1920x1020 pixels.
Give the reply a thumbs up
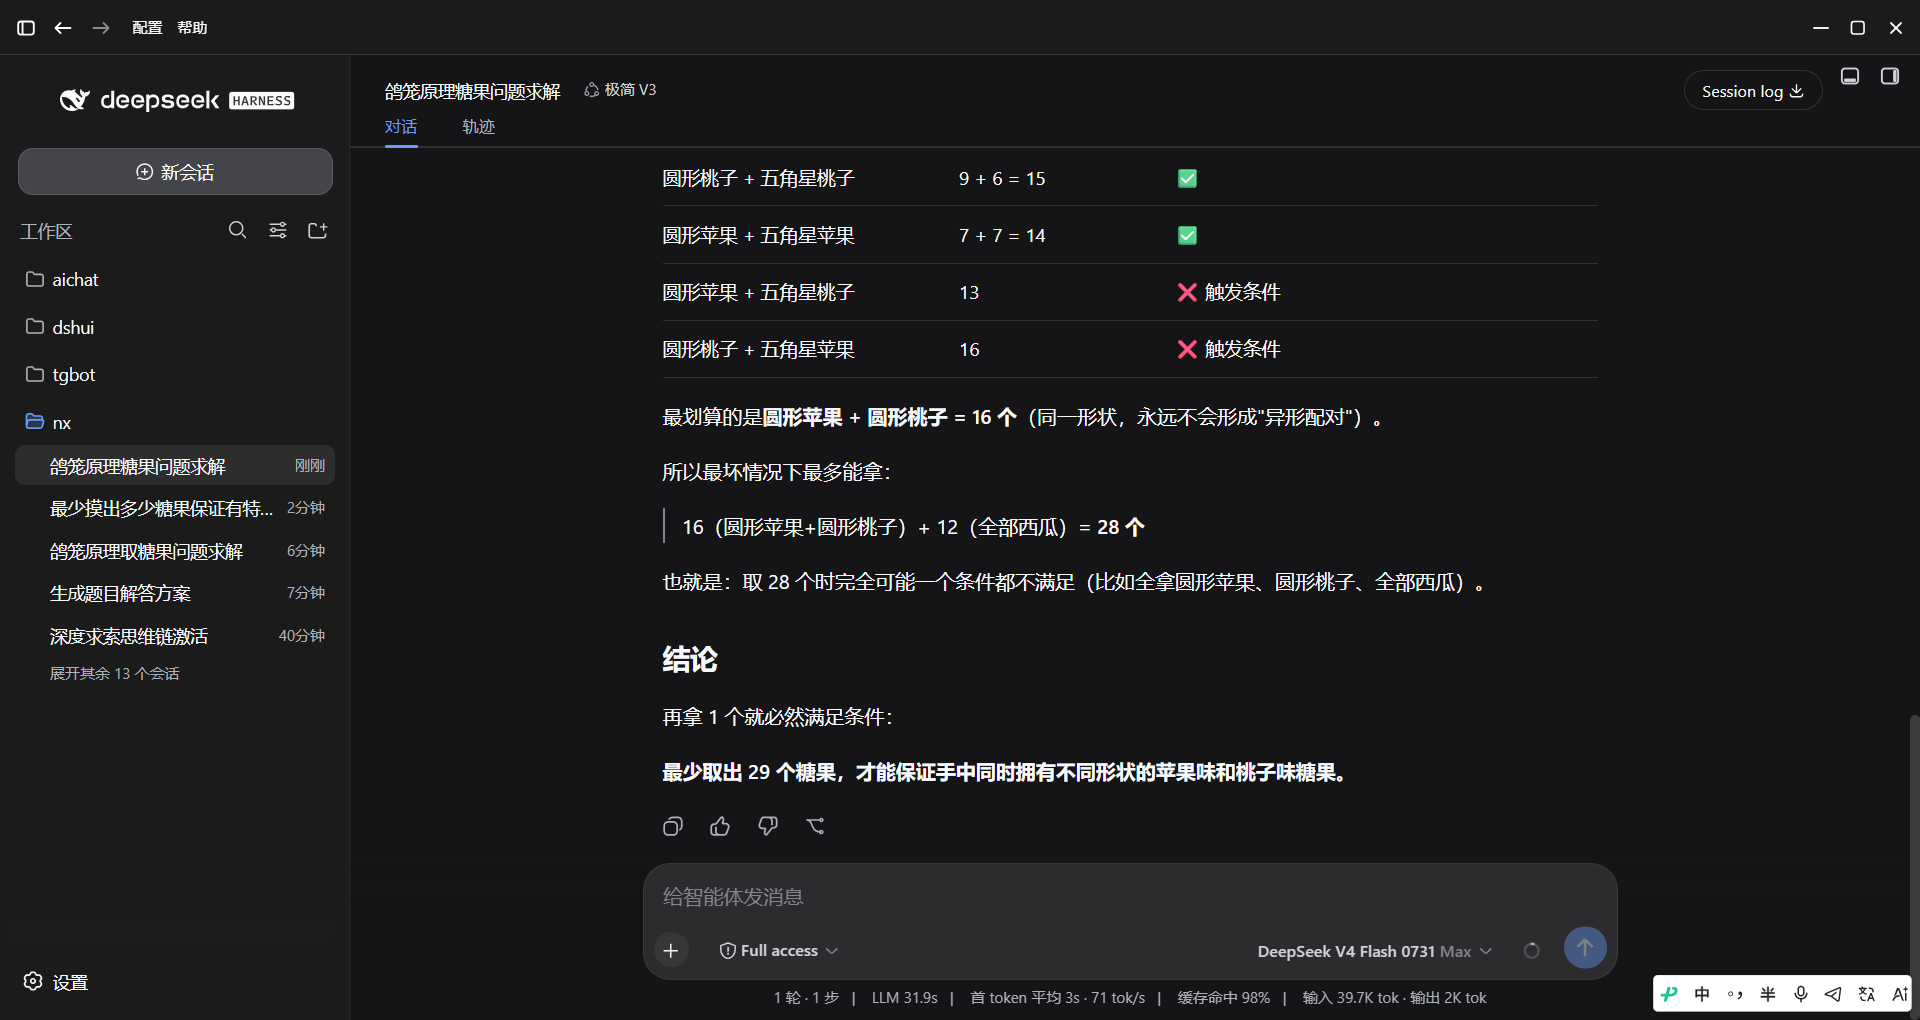pos(720,826)
